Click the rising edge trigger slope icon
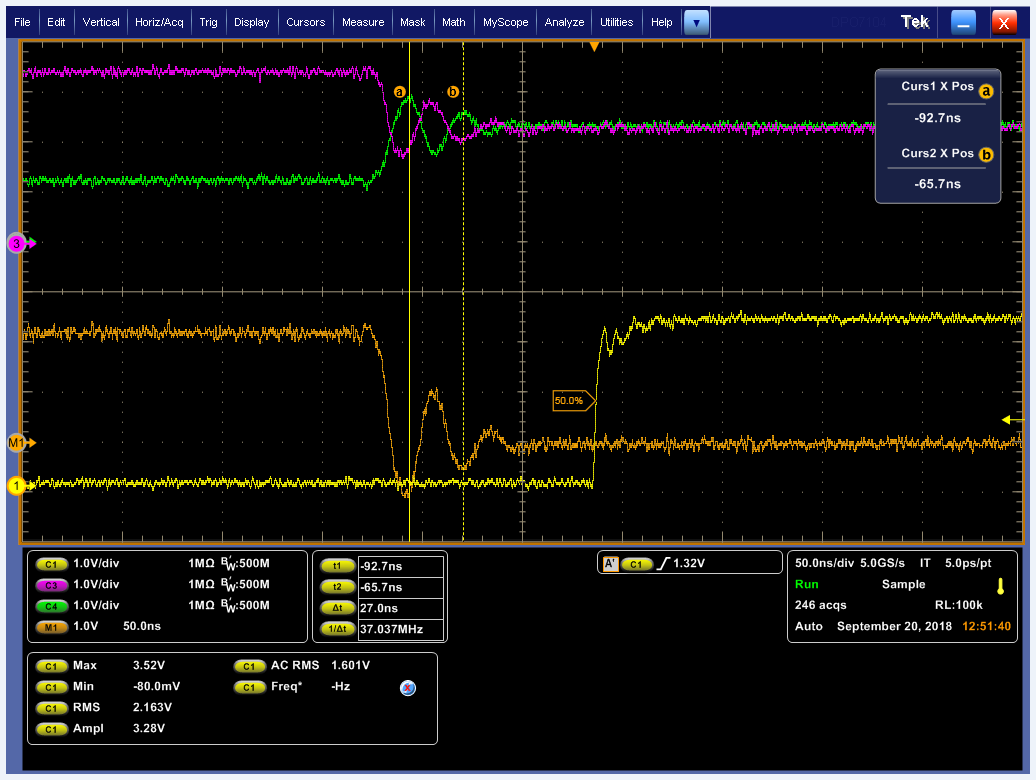This screenshot has width=1036, height=780. [x=663, y=563]
